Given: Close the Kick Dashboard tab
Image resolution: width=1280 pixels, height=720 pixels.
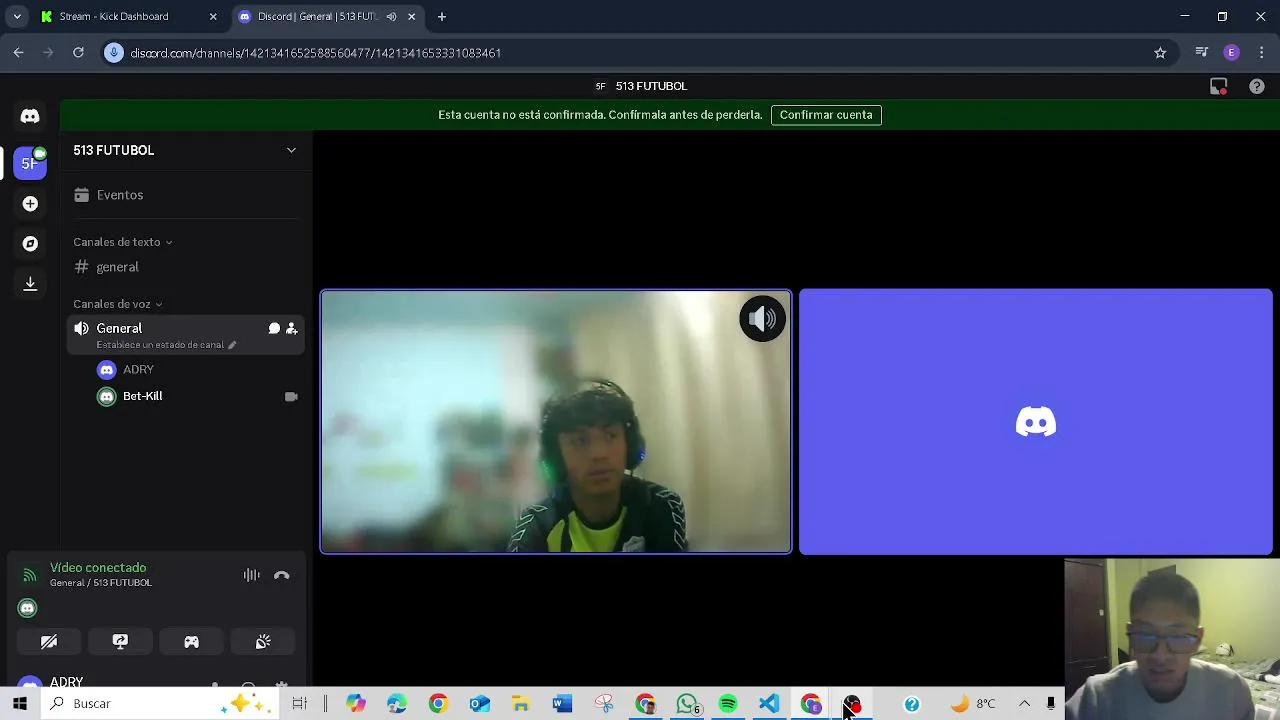Looking at the screenshot, I should click(213, 17).
